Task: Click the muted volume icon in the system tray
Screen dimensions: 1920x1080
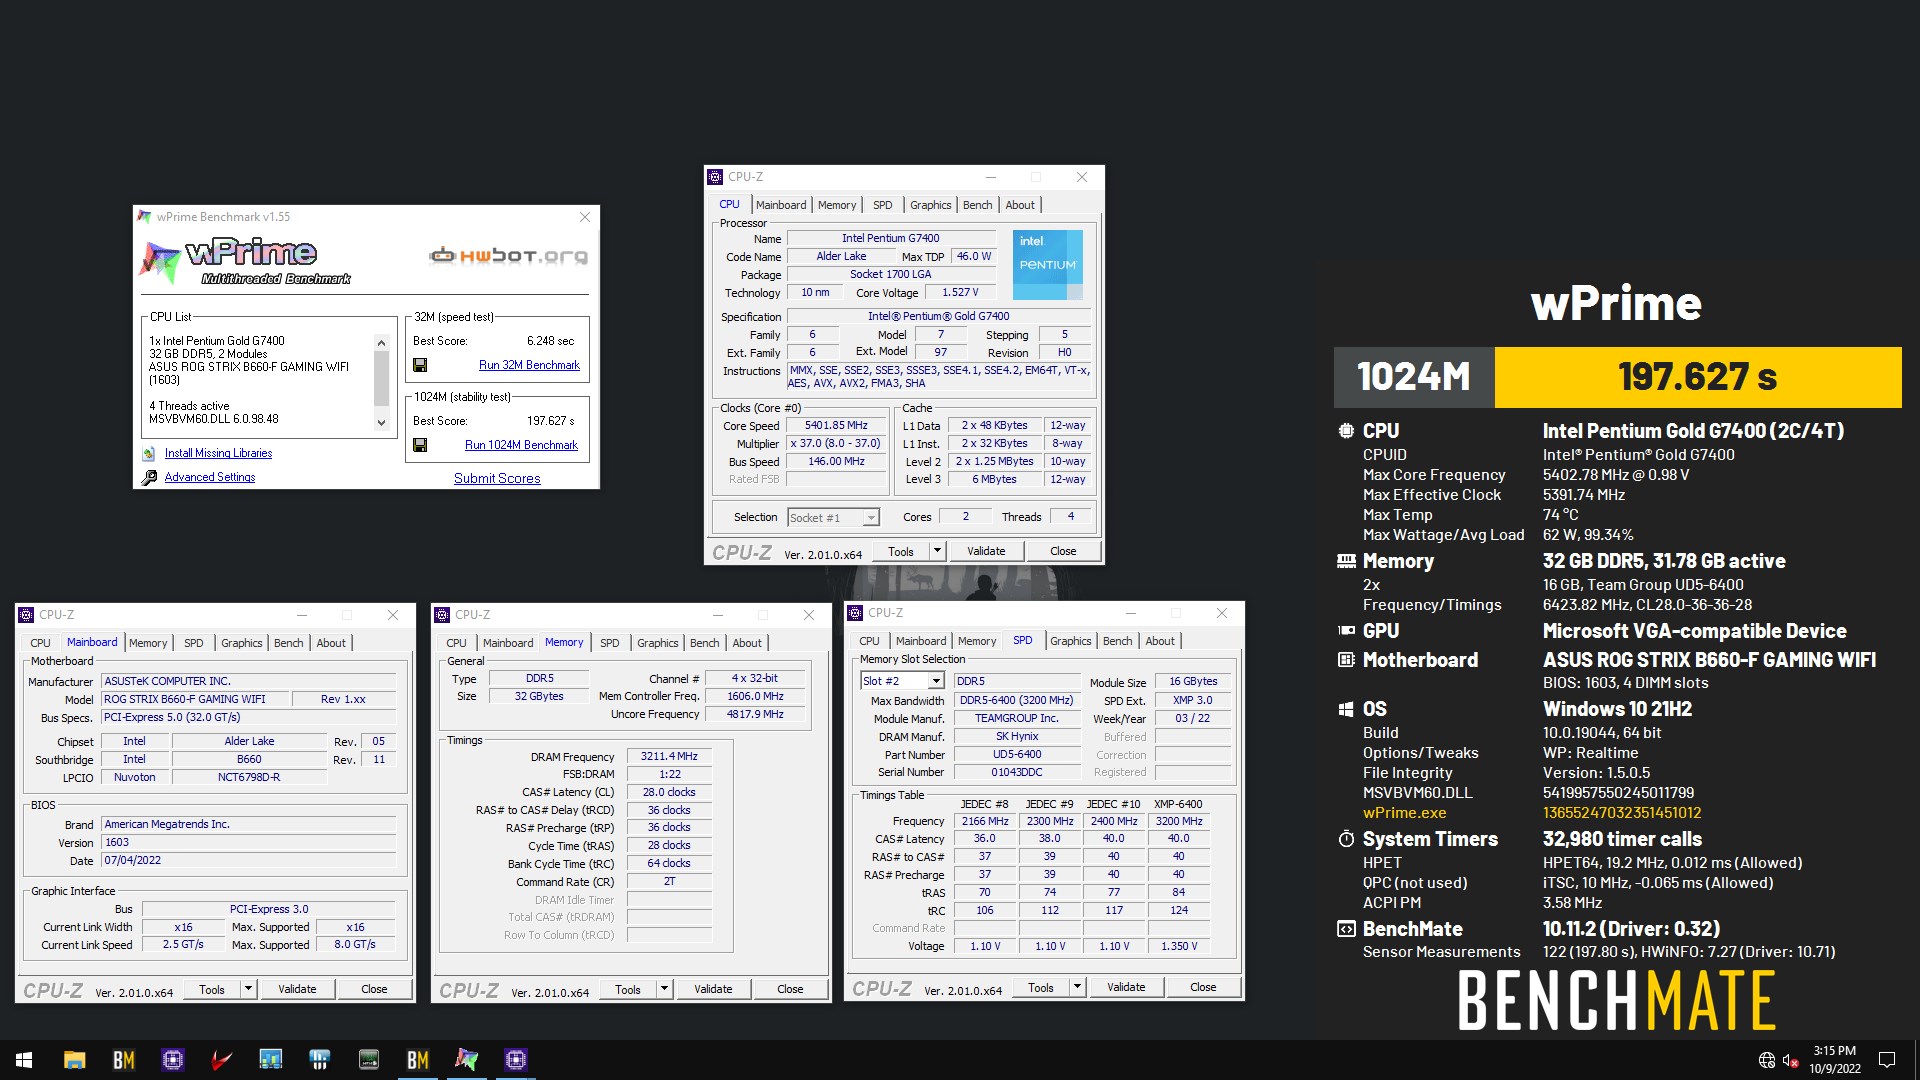Action: (1791, 1060)
